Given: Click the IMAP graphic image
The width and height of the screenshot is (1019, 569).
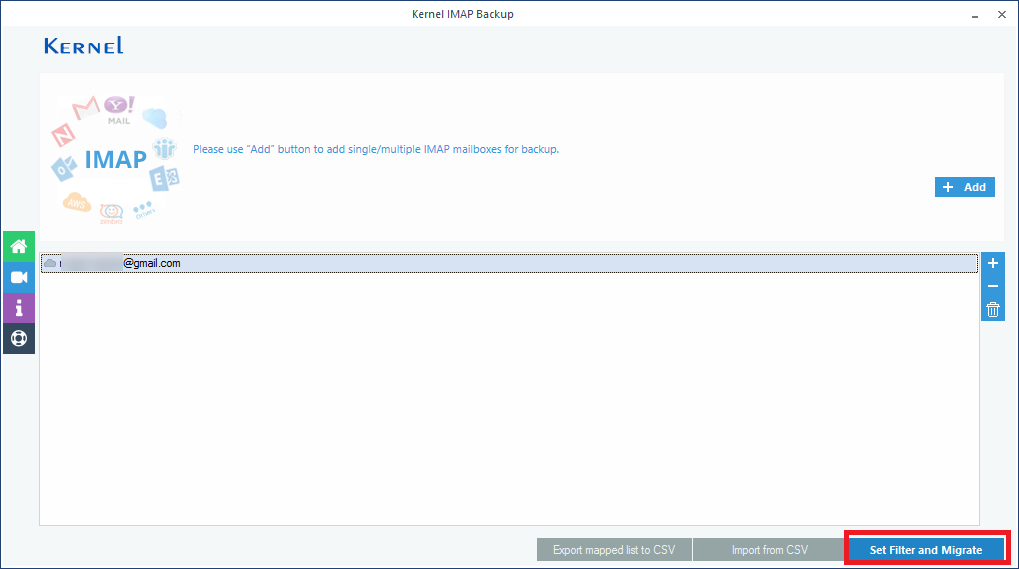Looking at the screenshot, I should [x=116, y=158].
